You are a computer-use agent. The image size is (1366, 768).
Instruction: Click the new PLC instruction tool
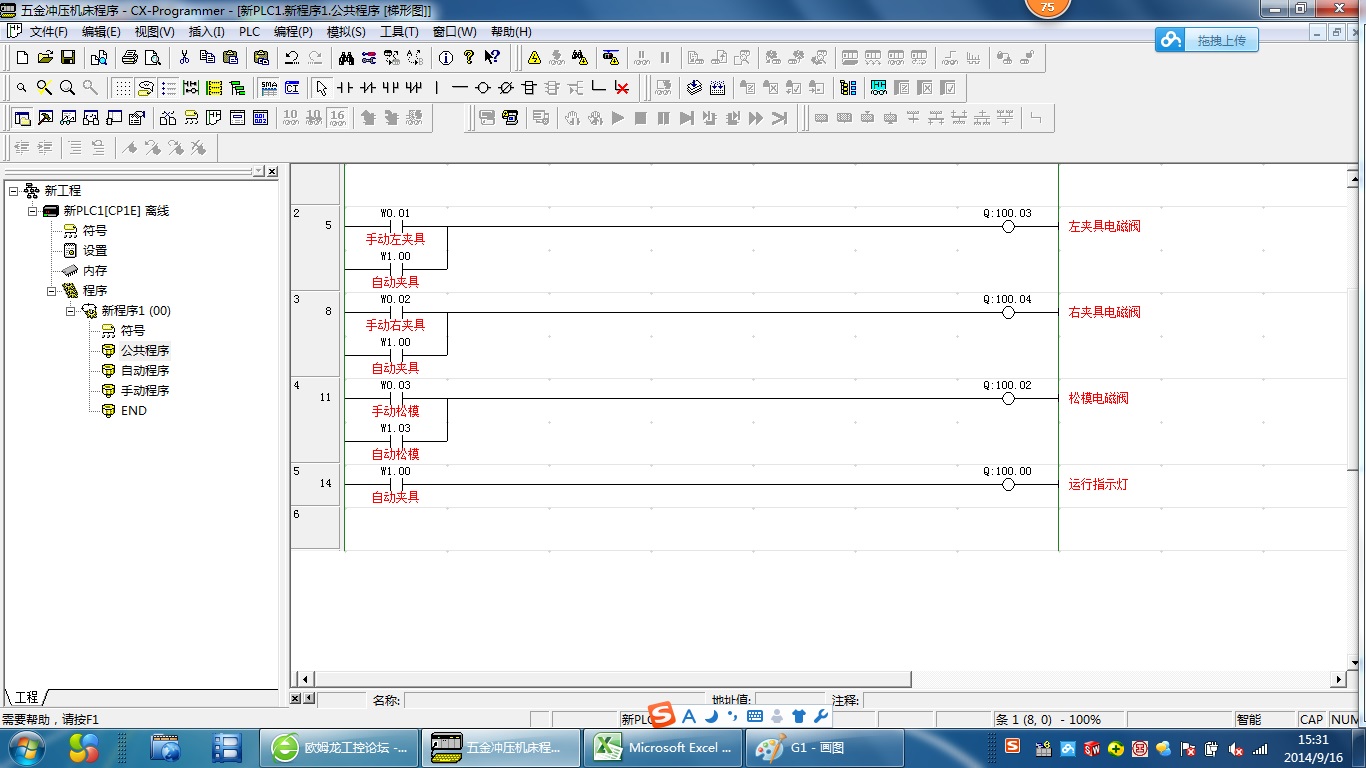tap(529, 88)
